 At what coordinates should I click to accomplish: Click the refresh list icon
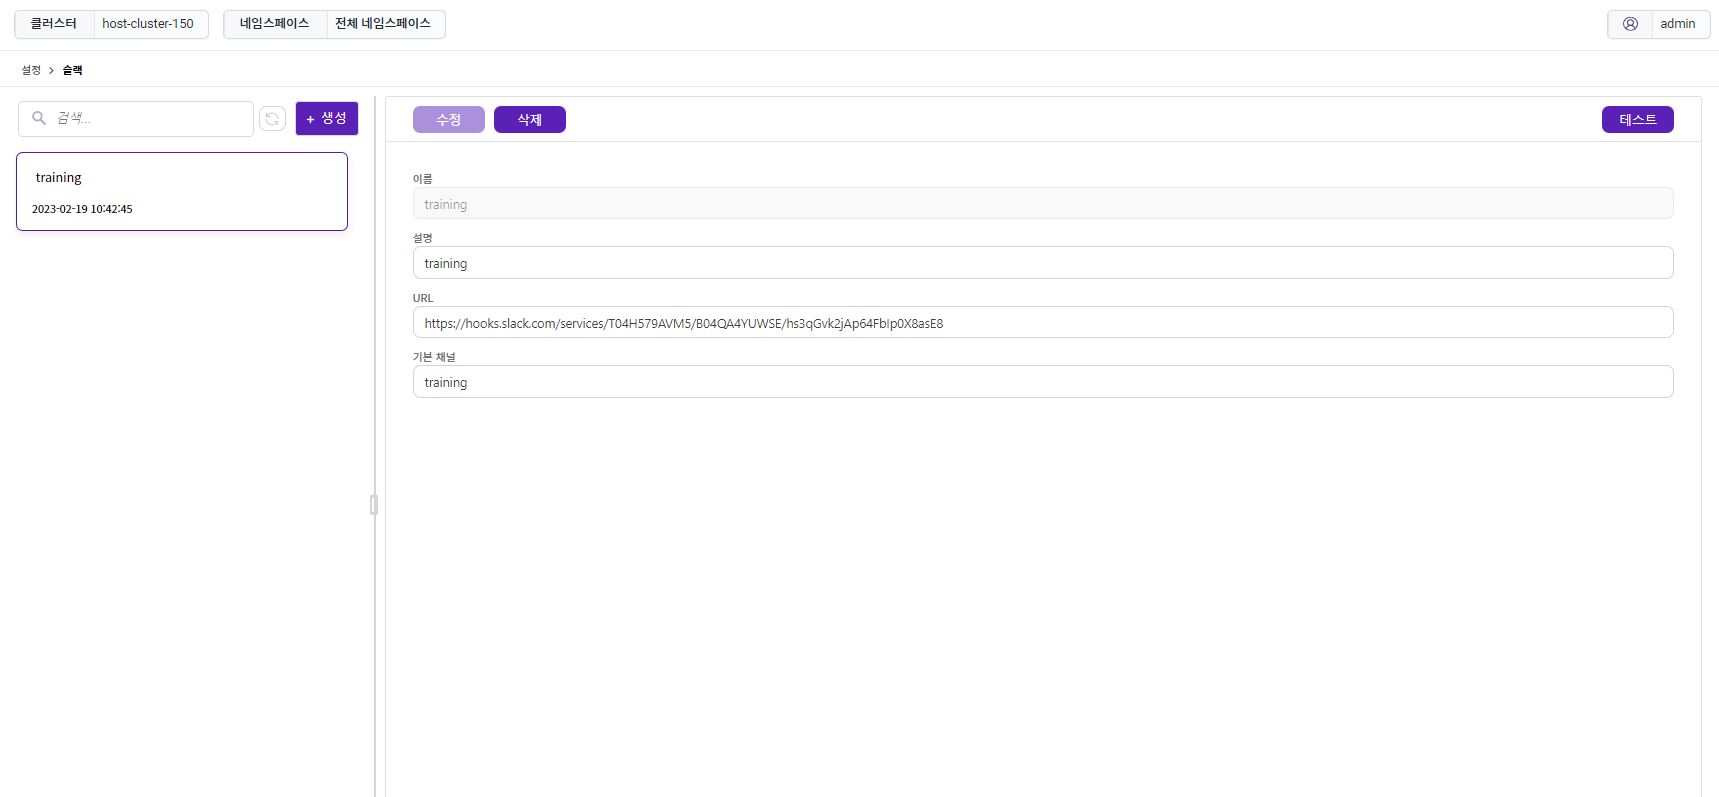[x=272, y=119]
